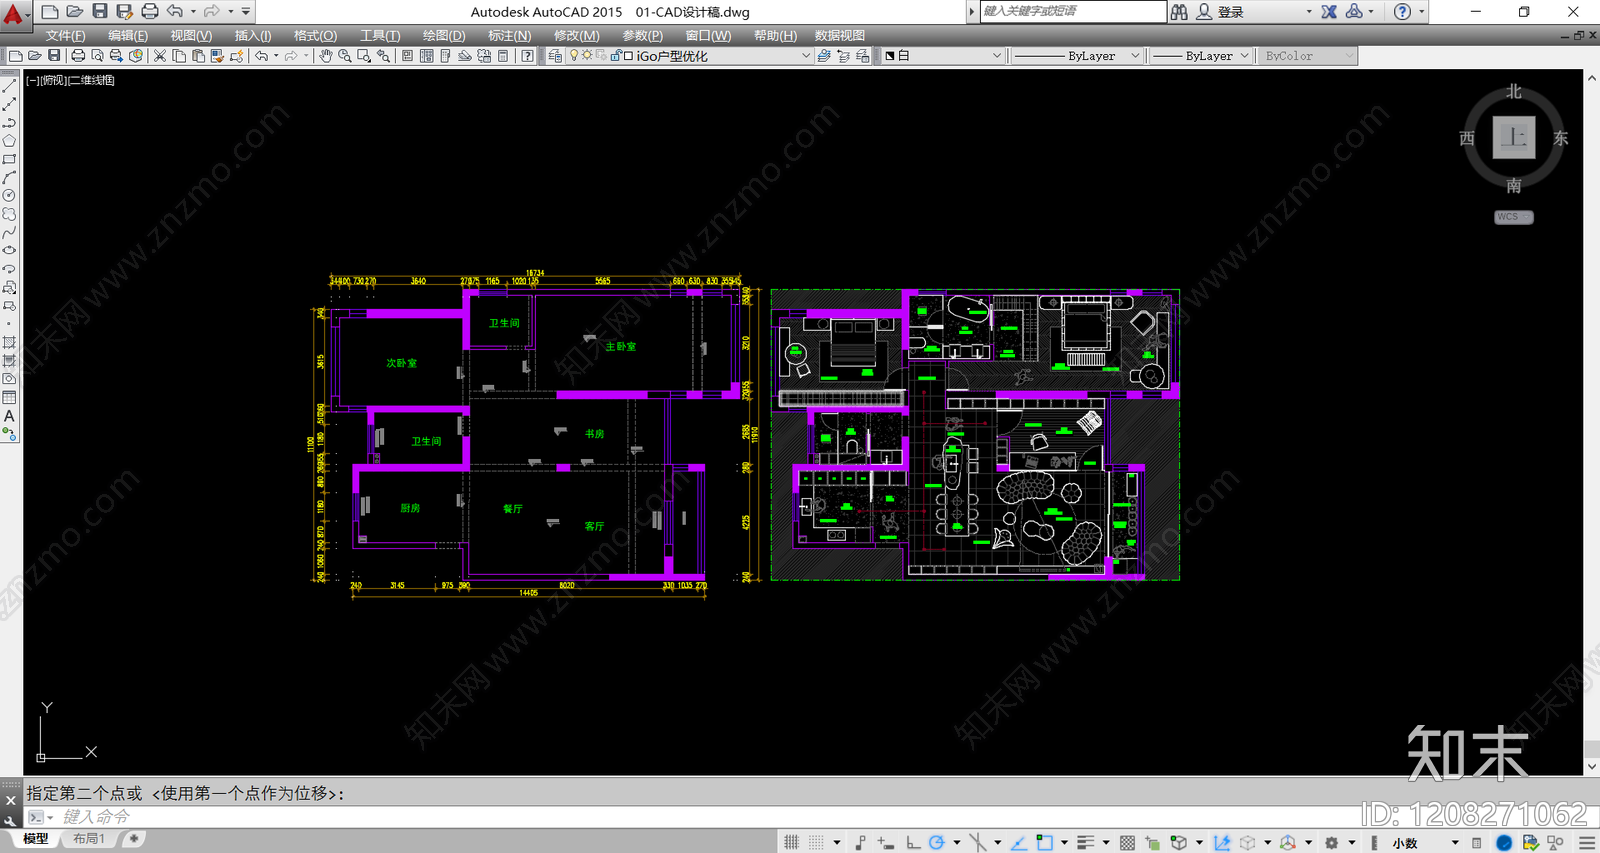Click the keyword search input field
The width and height of the screenshot is (1600, 853).
(1073, 11)
